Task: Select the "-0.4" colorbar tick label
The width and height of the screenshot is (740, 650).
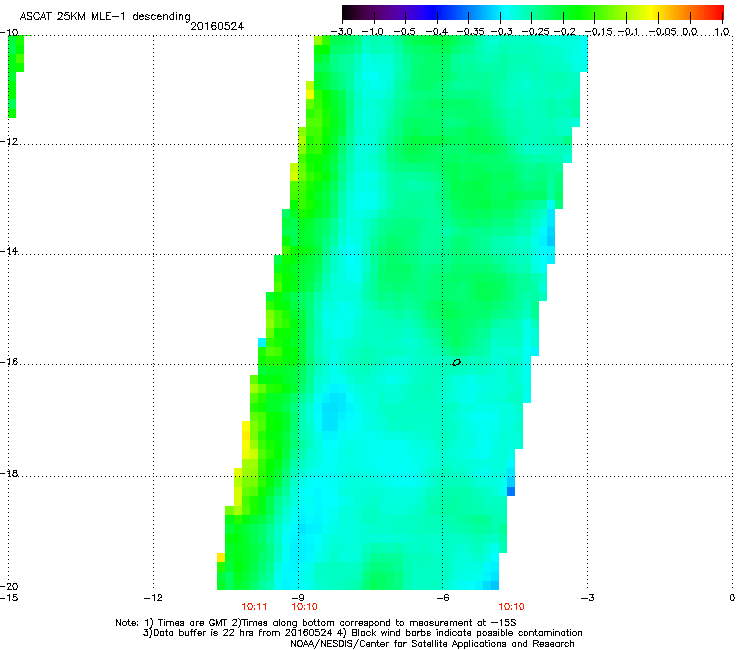Action: point(436,32)
